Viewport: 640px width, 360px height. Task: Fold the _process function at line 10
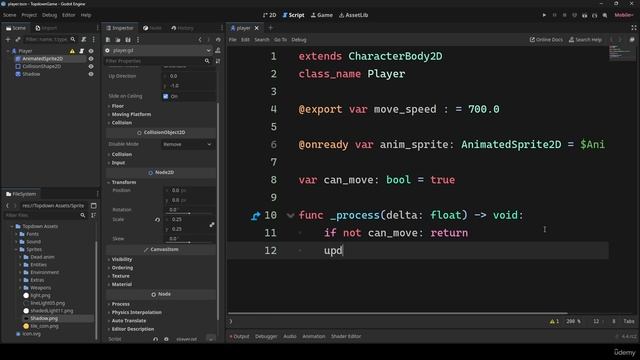(290, 215)
